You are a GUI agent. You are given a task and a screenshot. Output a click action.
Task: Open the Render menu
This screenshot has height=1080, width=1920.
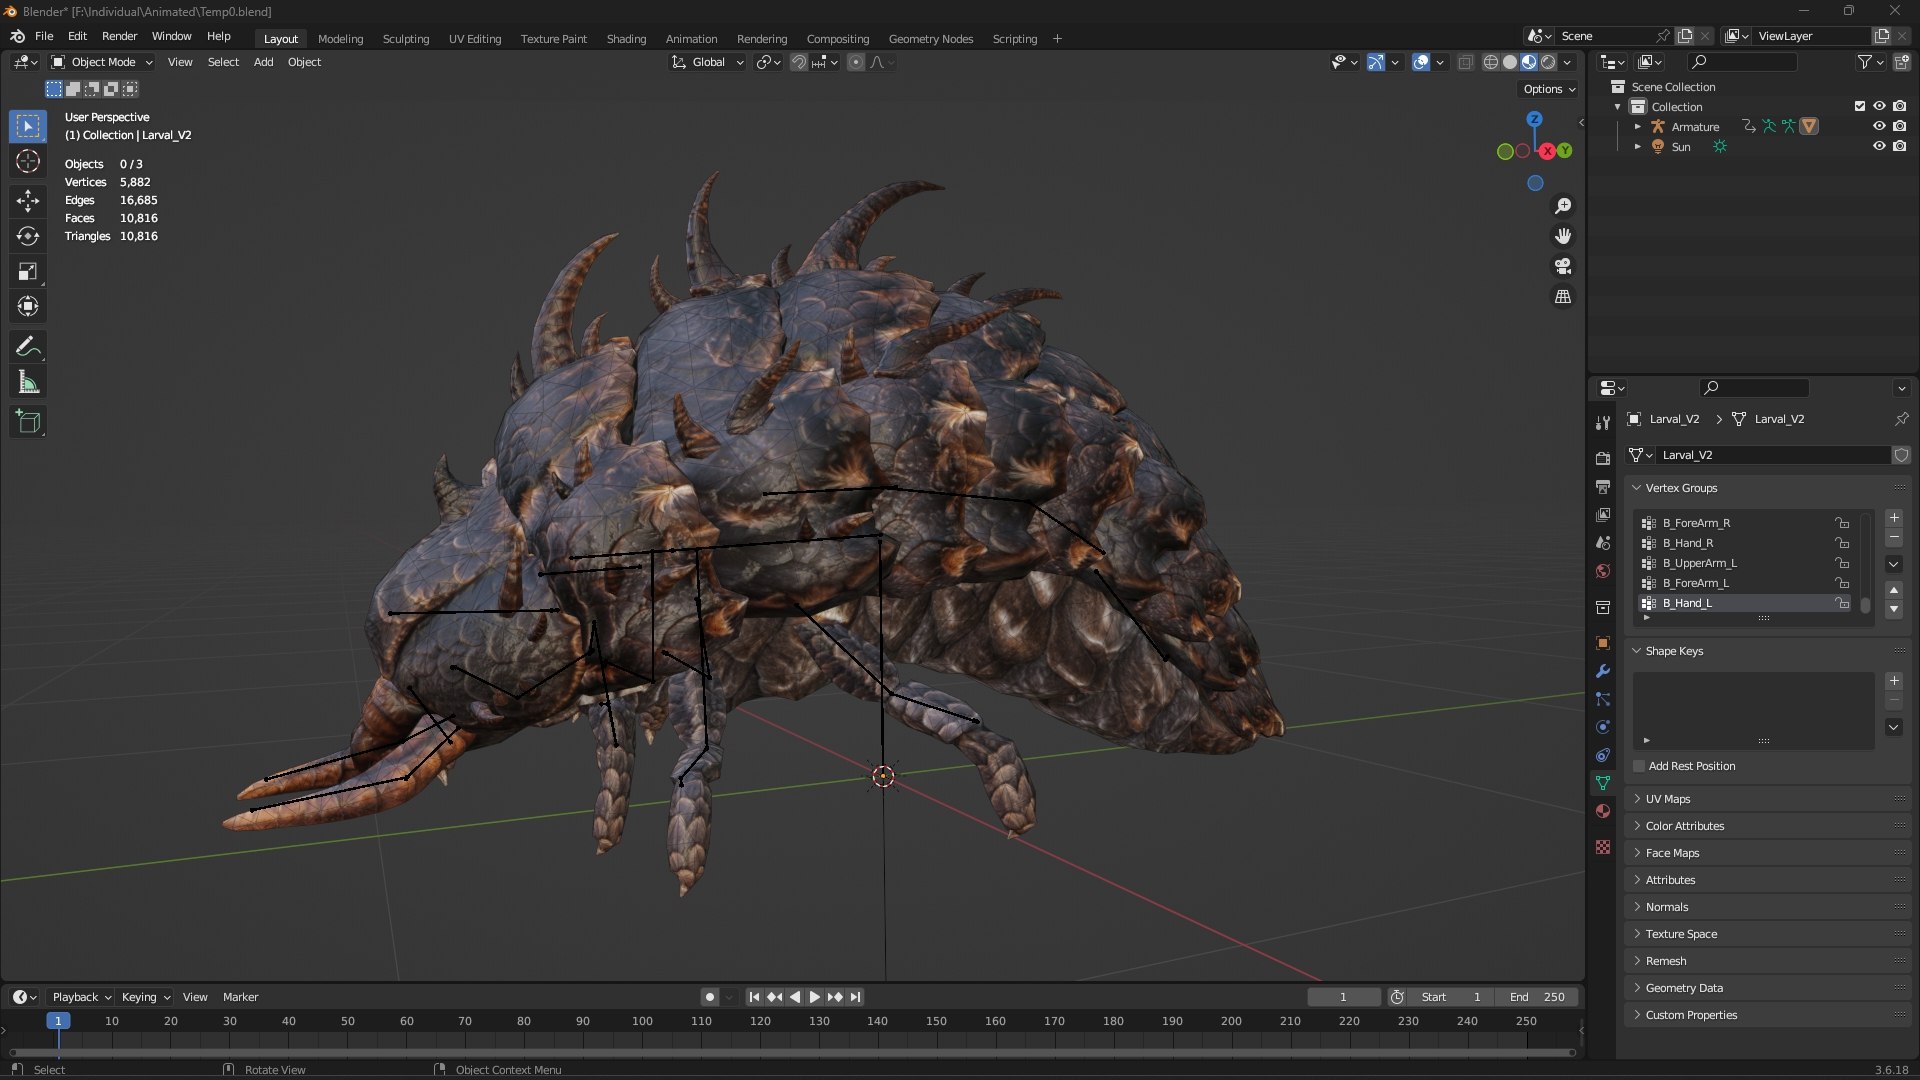click(119, 36)
